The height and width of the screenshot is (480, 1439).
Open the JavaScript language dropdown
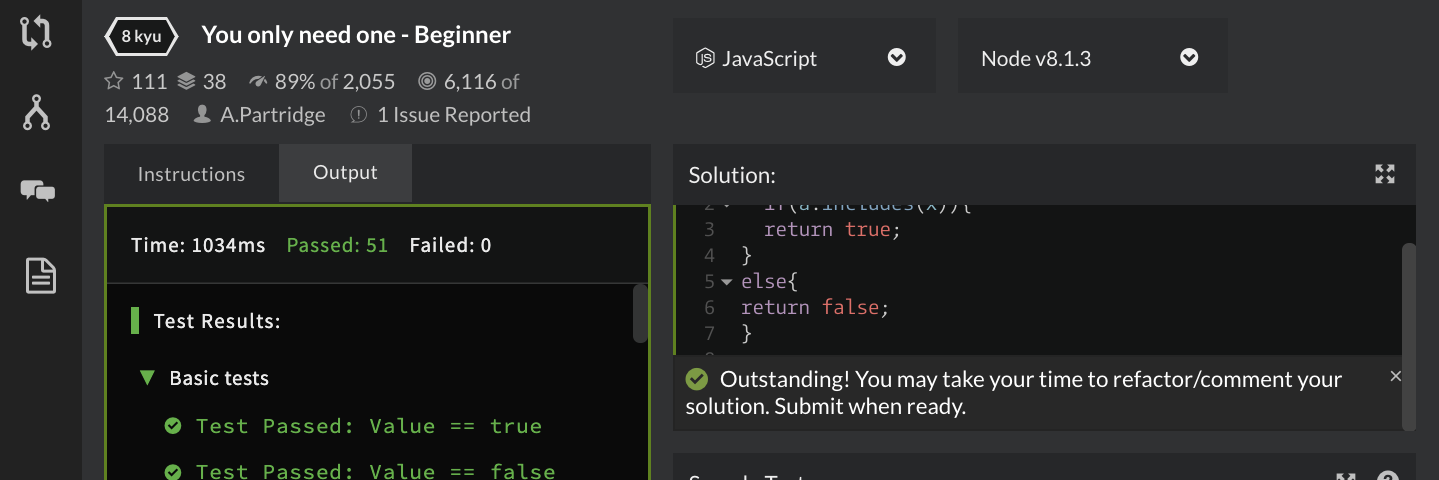coord(805,58)
